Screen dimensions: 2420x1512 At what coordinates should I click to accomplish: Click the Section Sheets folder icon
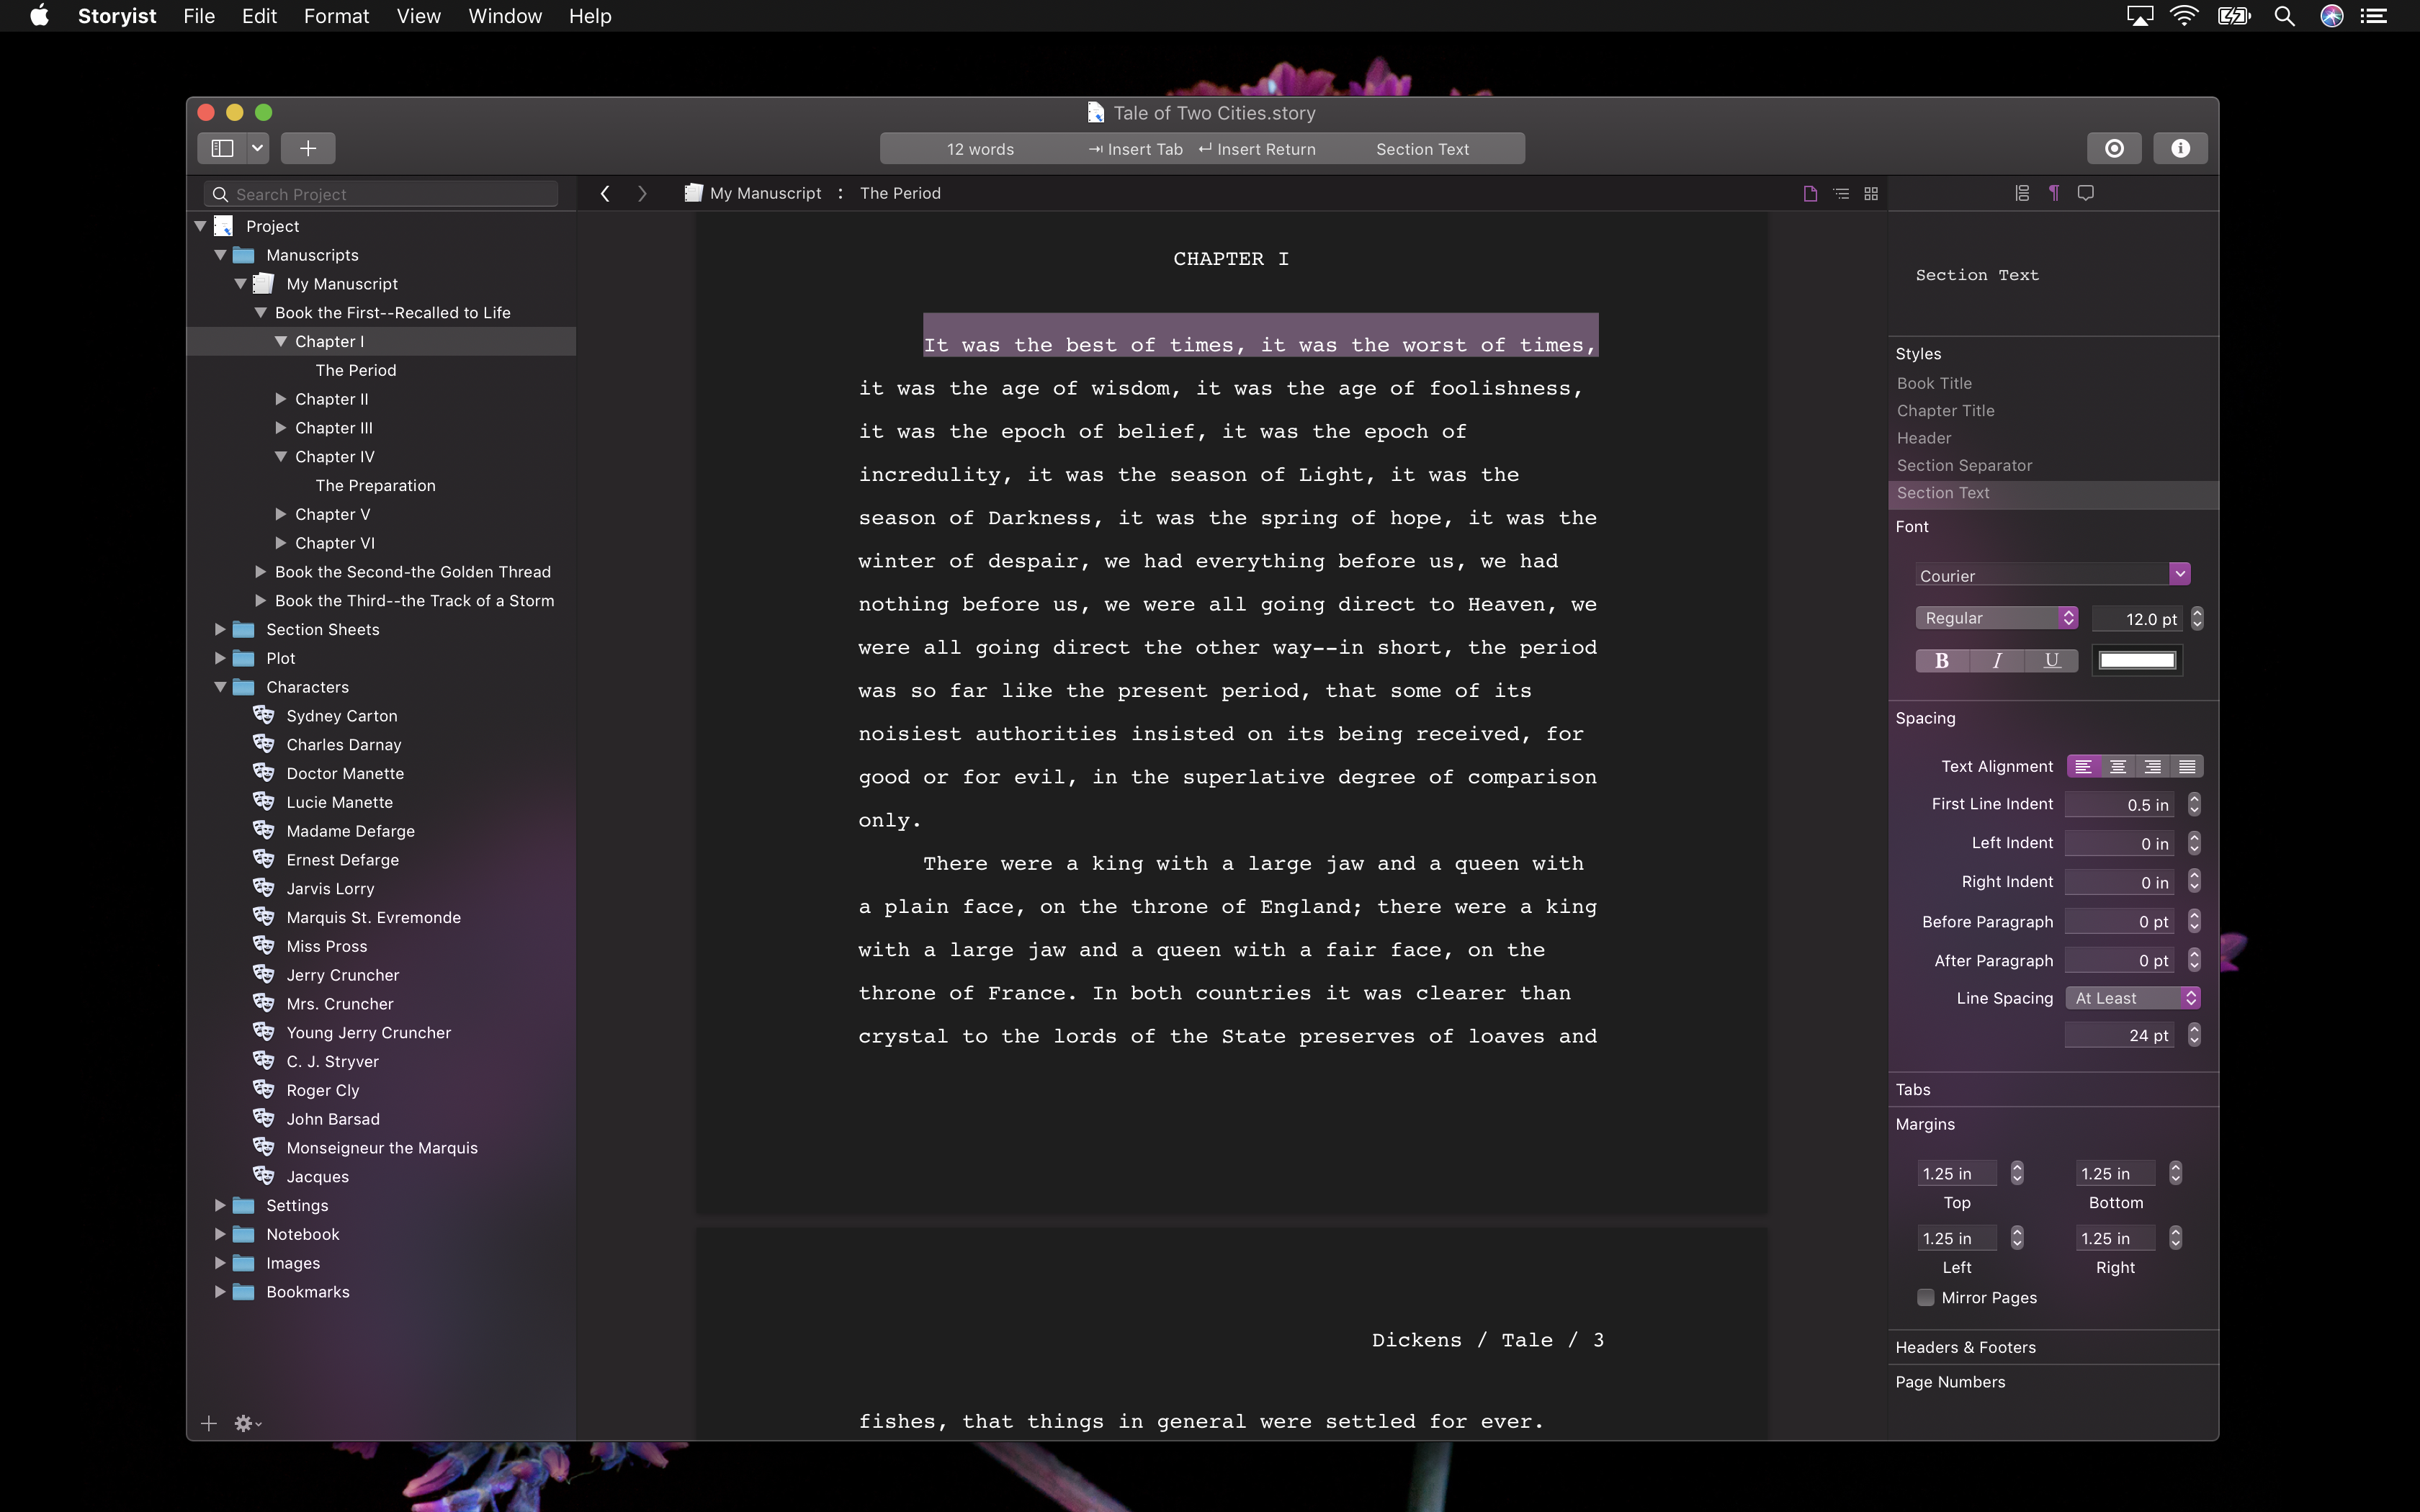244,629
